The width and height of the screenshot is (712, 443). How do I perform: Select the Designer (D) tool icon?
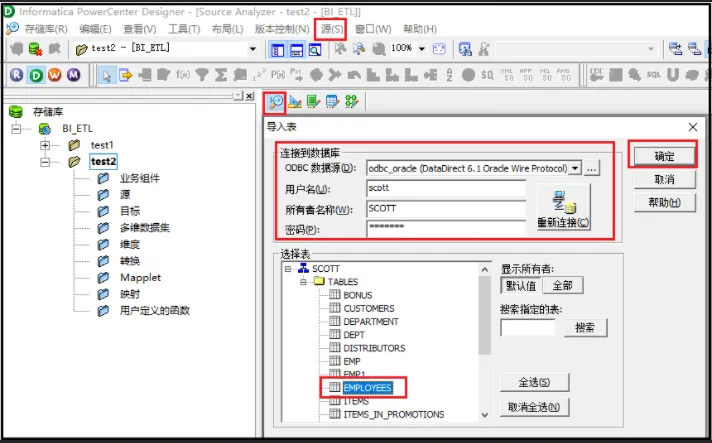35,75
